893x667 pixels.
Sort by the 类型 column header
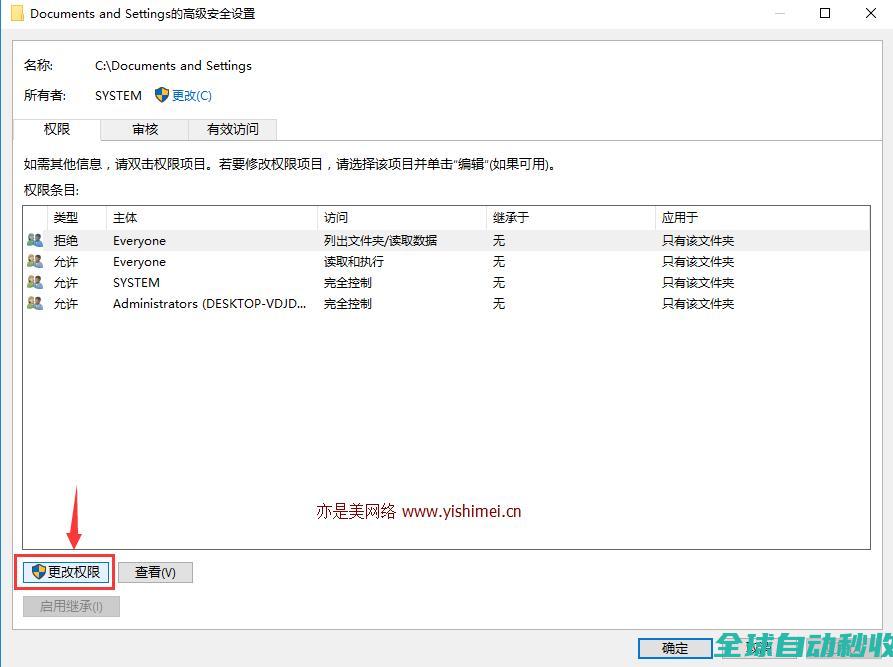(x=66, y=217)
